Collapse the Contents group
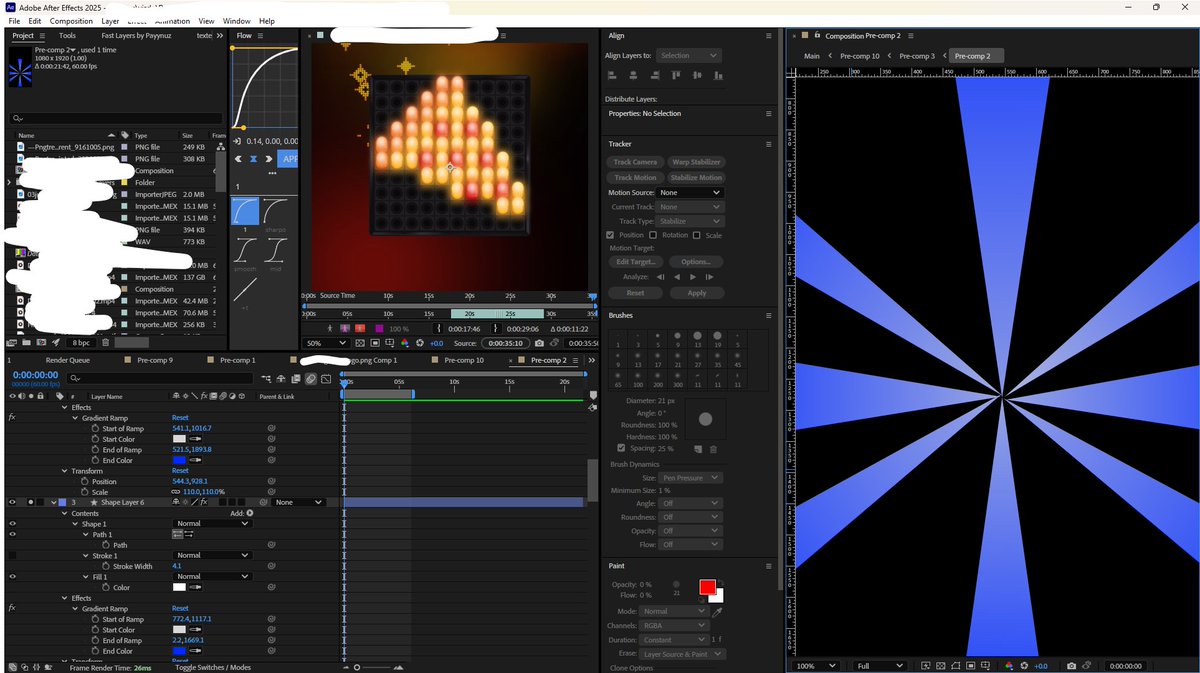This screenshot has width=1200, height=673. pyautogui.click(x=65, y=513)
